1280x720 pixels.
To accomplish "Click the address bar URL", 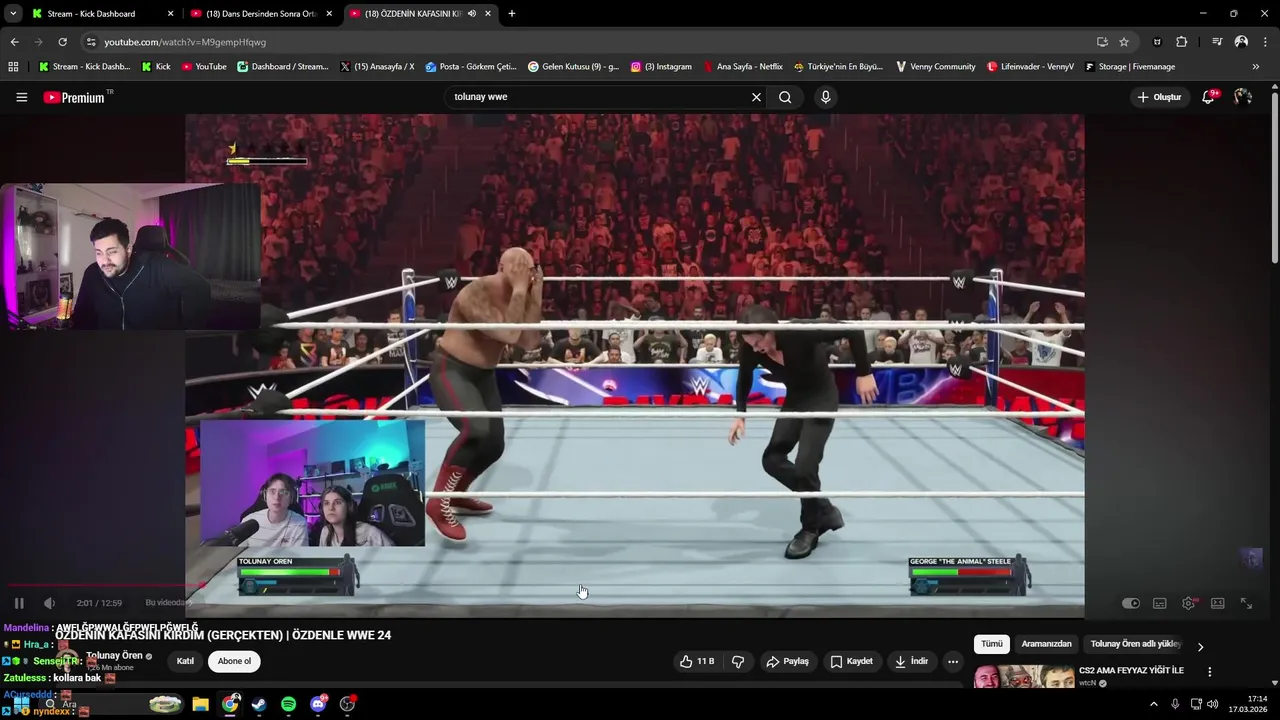I will click(x=185, y=42).
